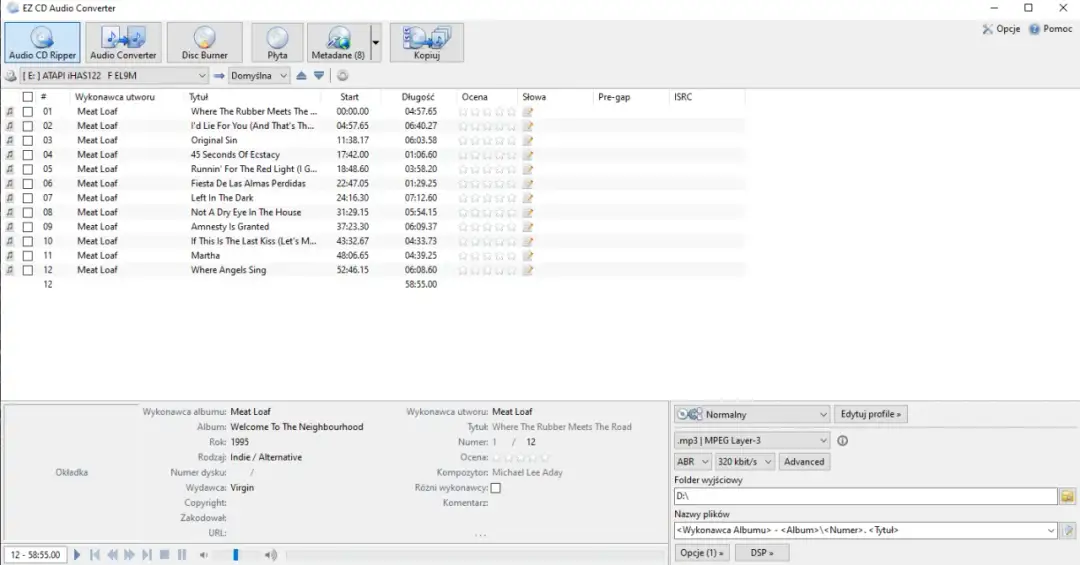
Task: Click the Edytuj profile button
Action: [x=870, y=414]
